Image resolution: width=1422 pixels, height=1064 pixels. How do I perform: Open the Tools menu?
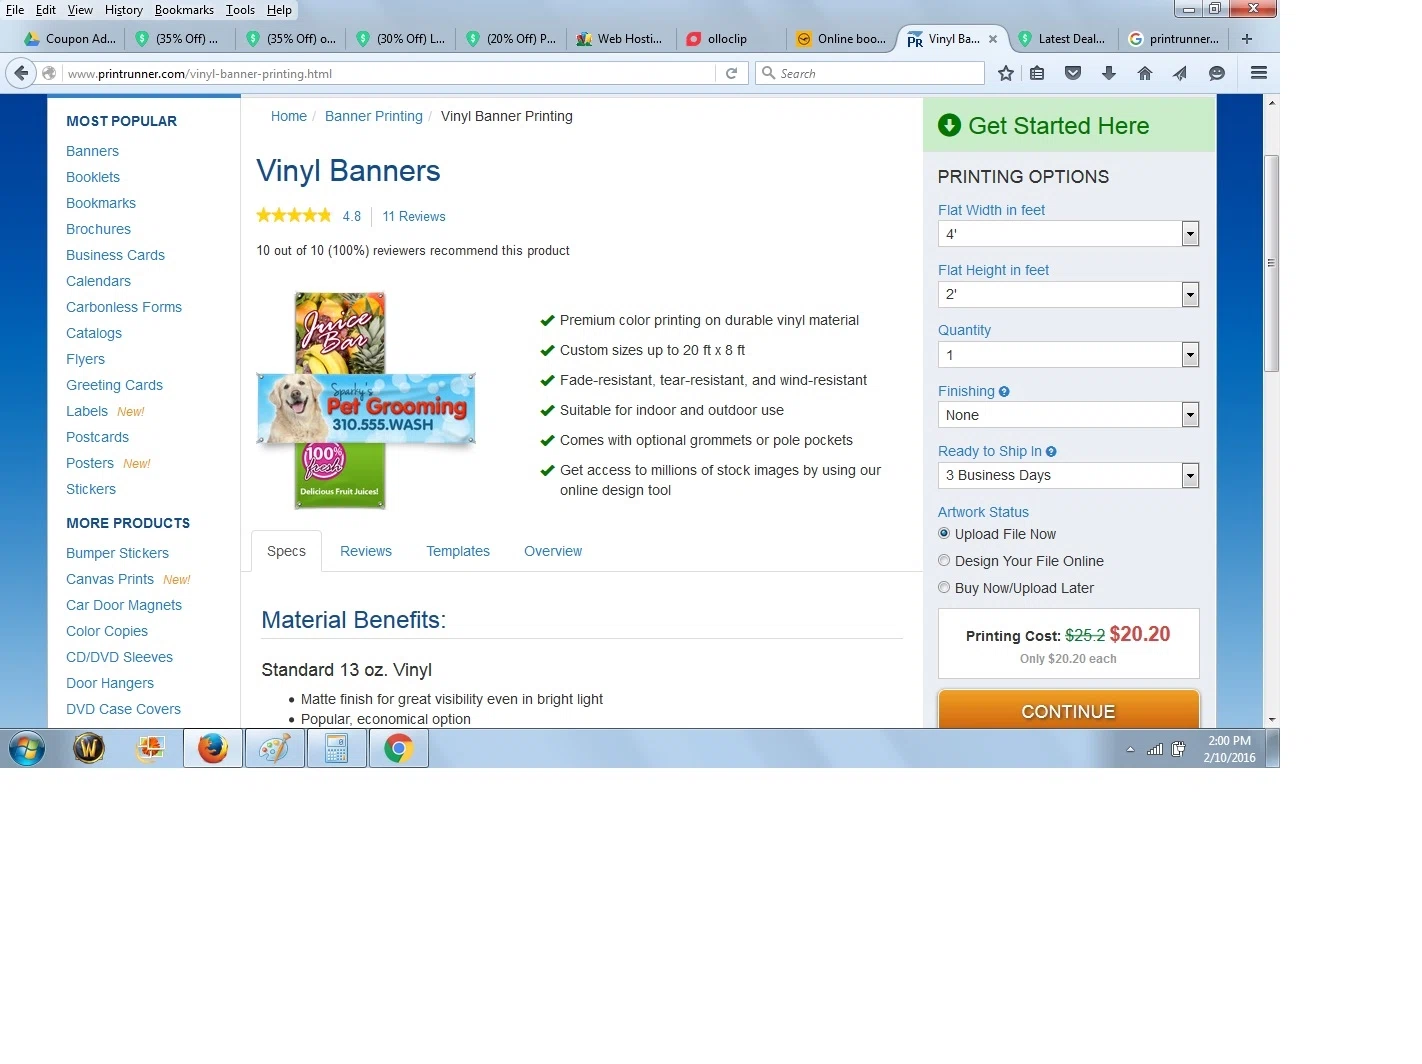pyautogui.click(x=240, y=10)
